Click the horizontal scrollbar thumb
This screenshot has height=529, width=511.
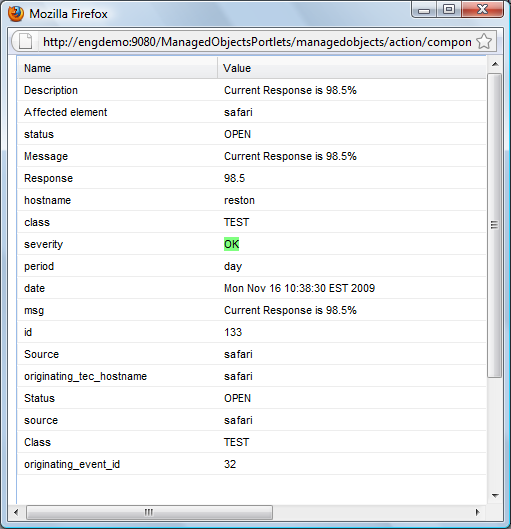point(149,512)
